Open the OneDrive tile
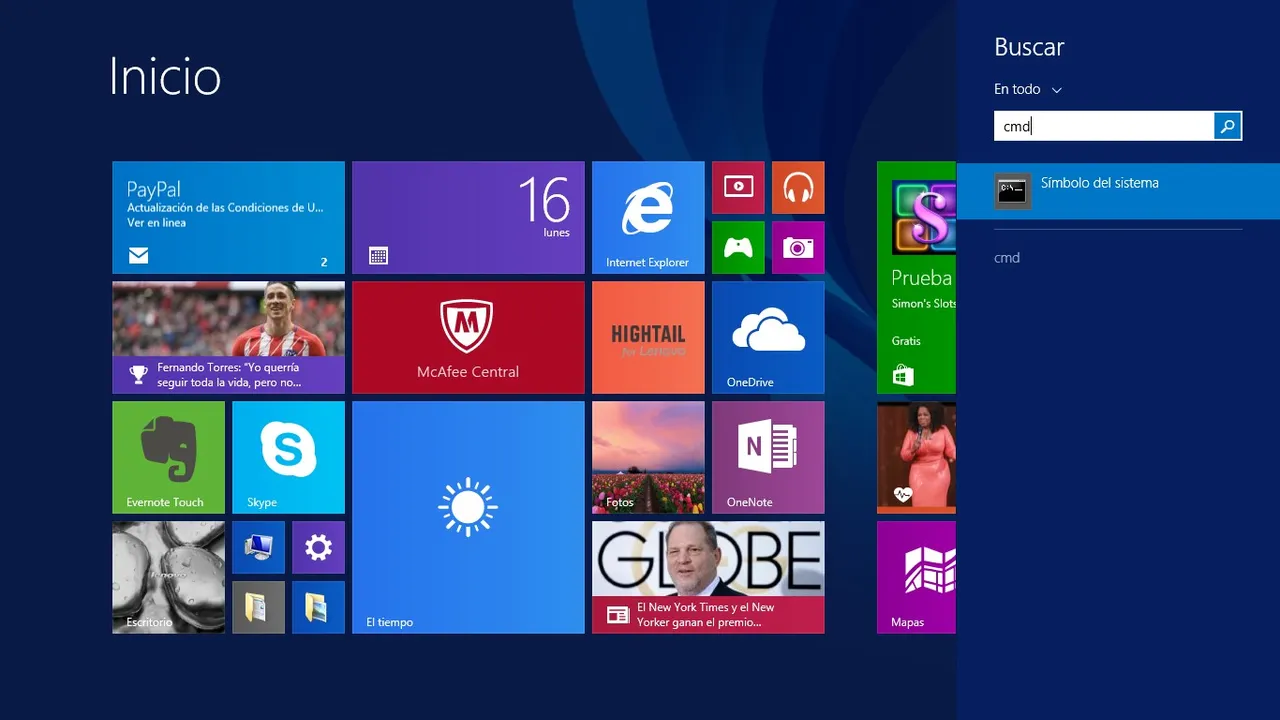 coord(768,337)
